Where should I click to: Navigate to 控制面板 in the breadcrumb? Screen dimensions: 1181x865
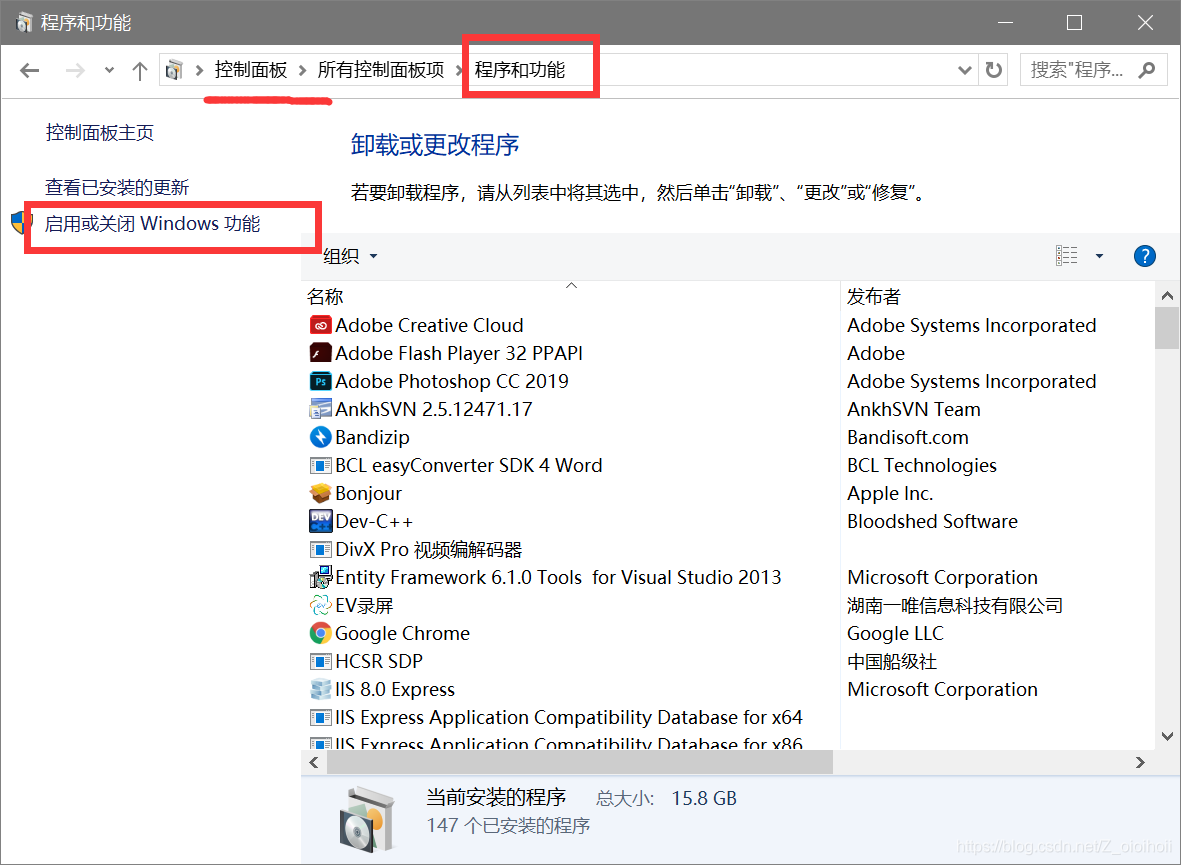(x=251, y=70)
